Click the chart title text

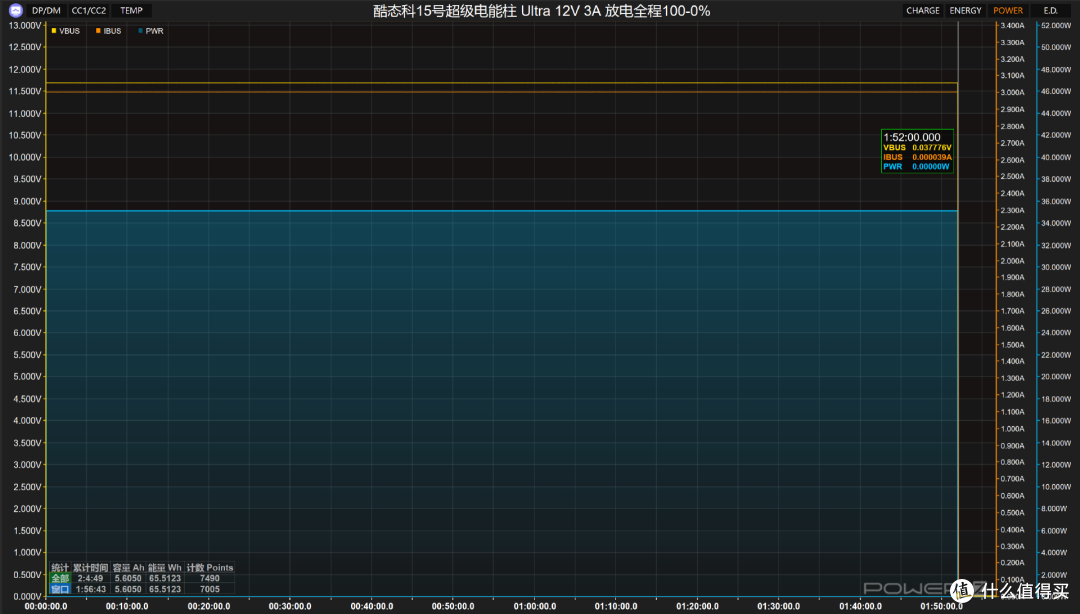coord(541,11)
